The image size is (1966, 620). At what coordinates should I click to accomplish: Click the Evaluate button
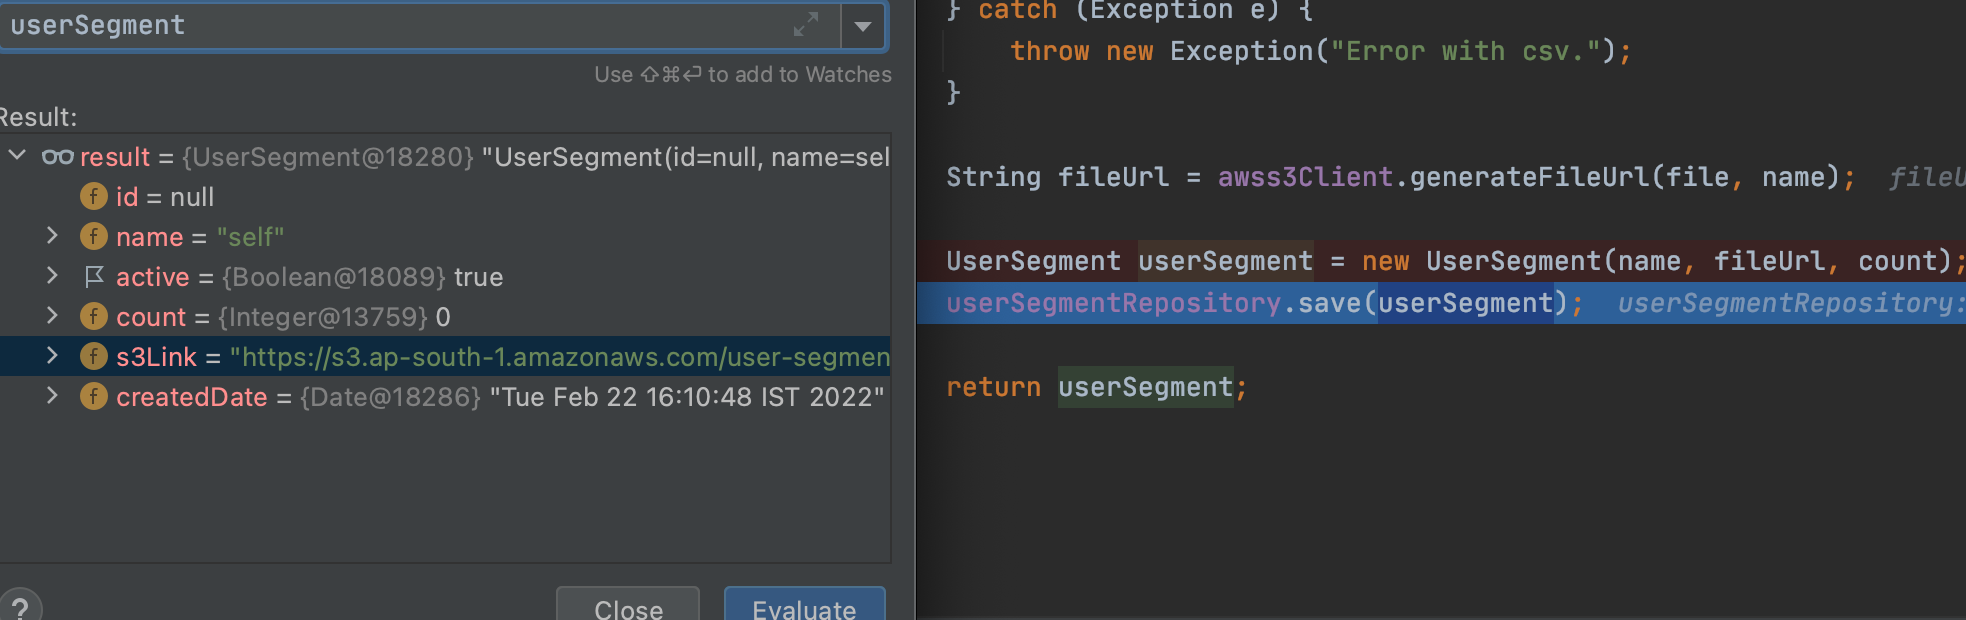805,604
